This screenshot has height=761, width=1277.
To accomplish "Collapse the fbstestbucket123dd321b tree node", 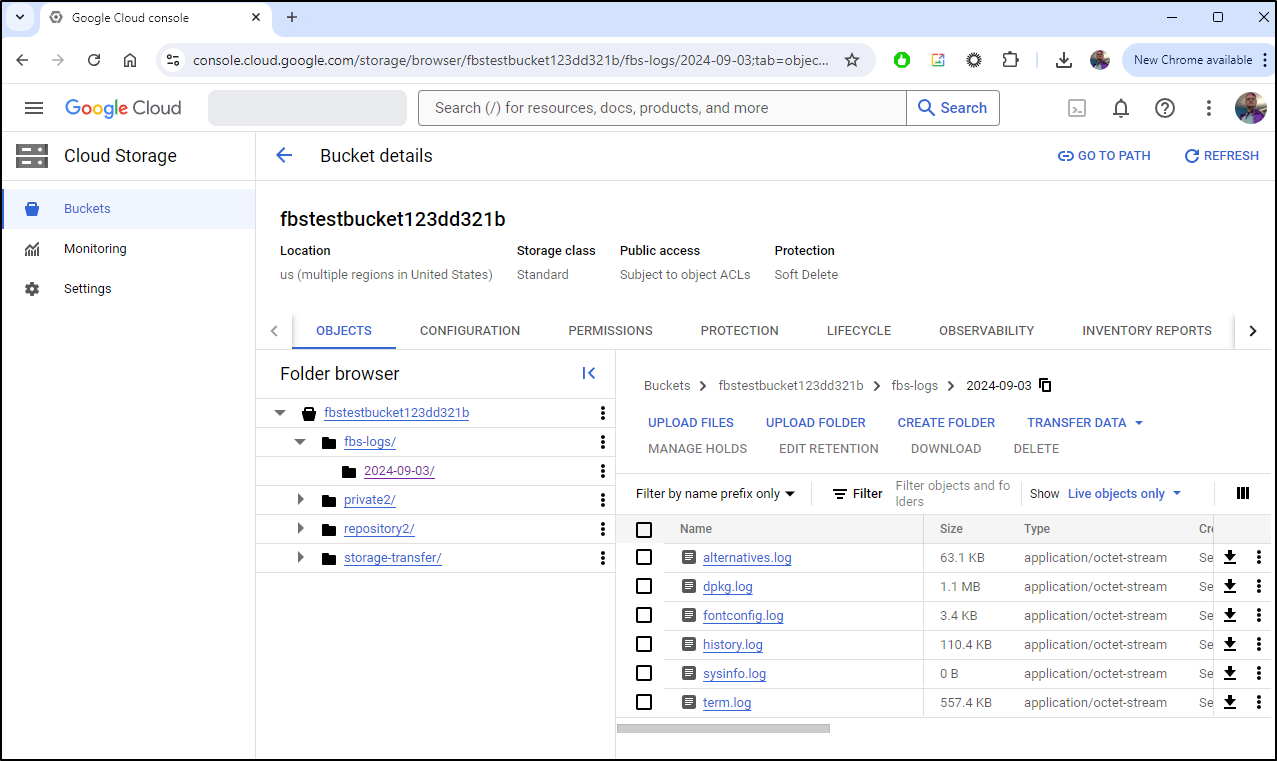I will tap(280, 413).
